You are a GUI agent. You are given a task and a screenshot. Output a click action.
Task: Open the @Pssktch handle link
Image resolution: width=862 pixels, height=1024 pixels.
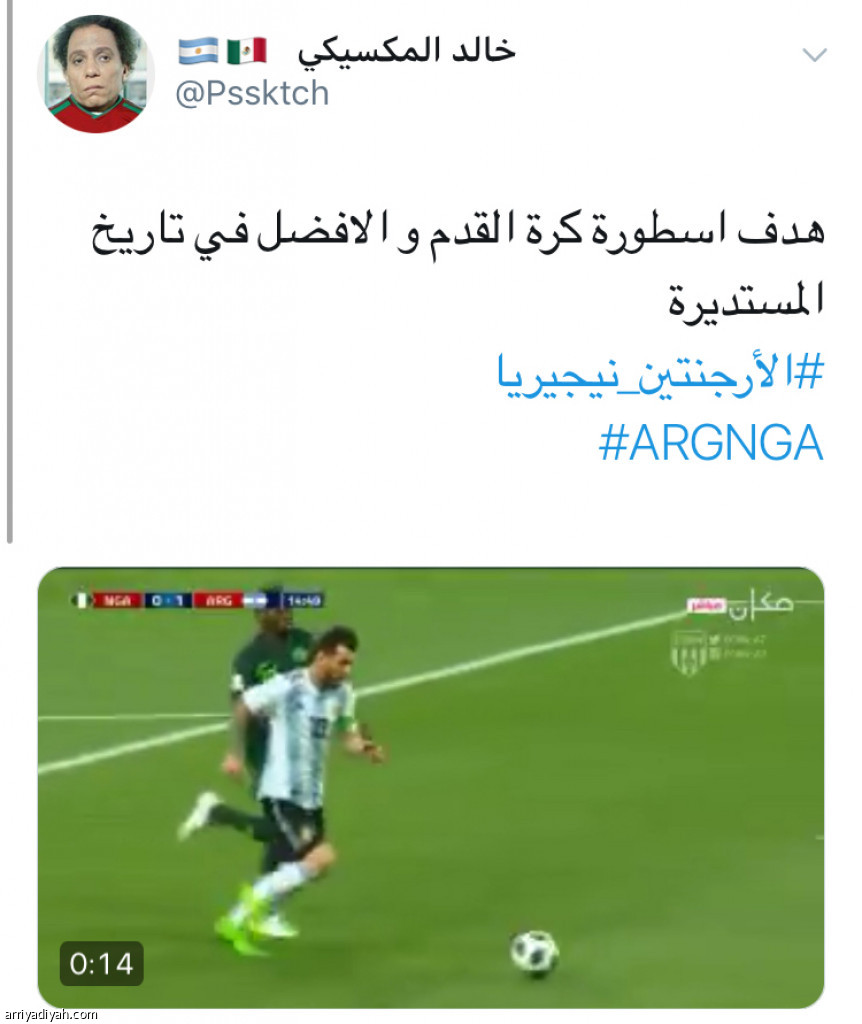tap(252, 93)
